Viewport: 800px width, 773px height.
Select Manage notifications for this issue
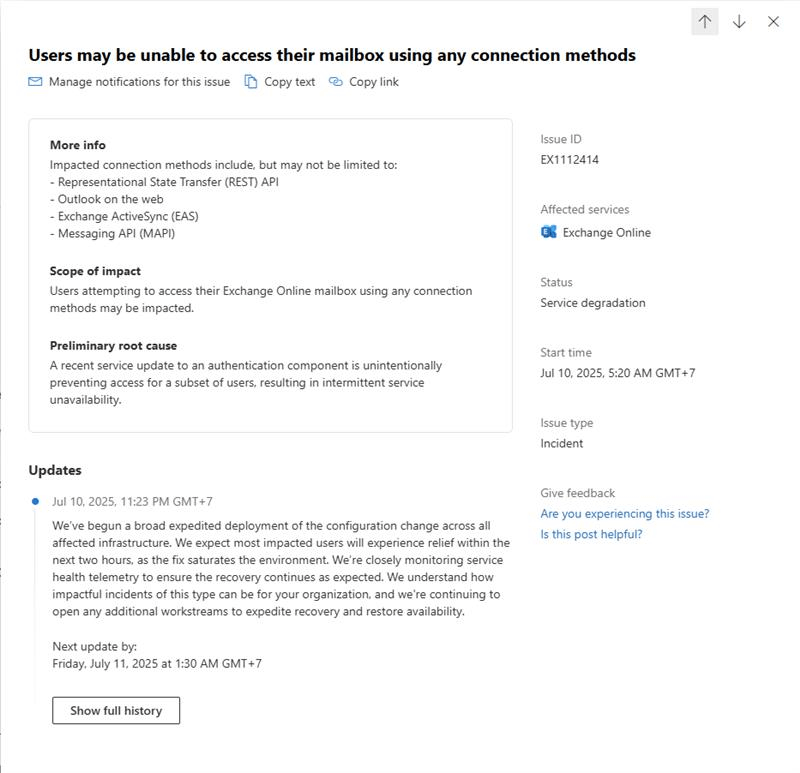pos(139,82)
